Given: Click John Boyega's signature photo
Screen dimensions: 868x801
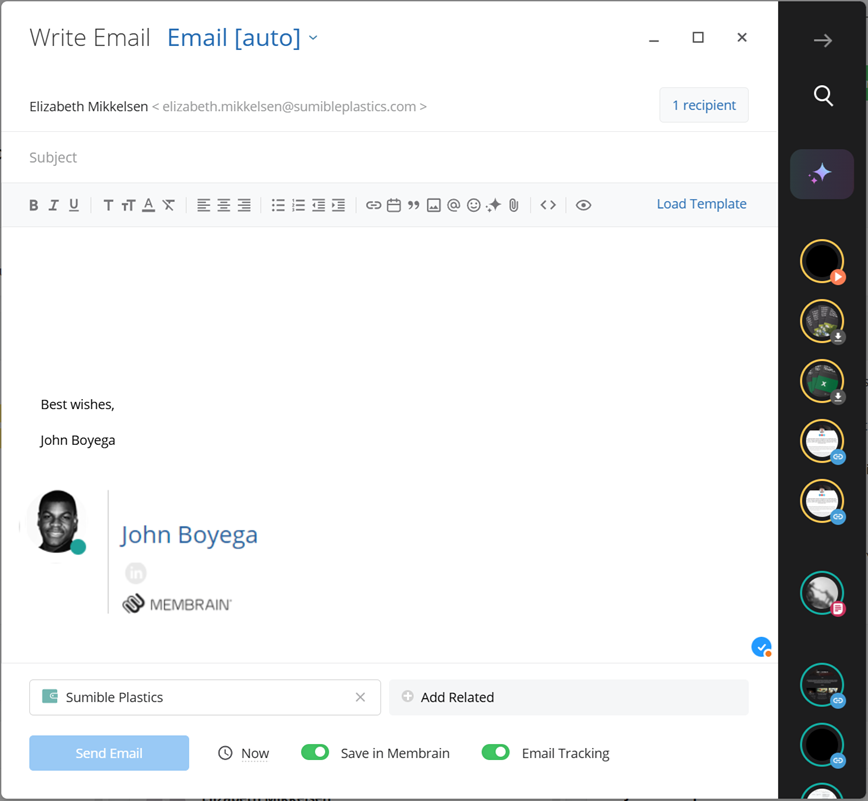Looking at the screenshot, I should [56, 522].
